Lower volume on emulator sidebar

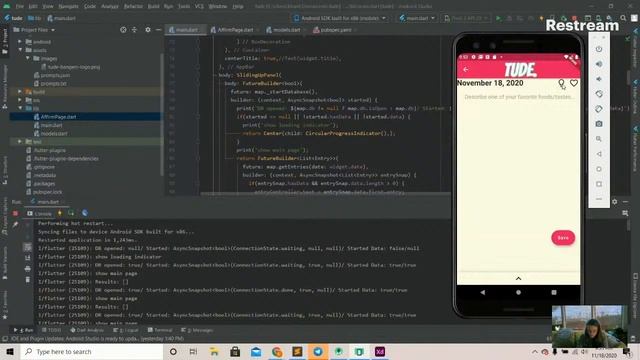[x=599, y=79]
